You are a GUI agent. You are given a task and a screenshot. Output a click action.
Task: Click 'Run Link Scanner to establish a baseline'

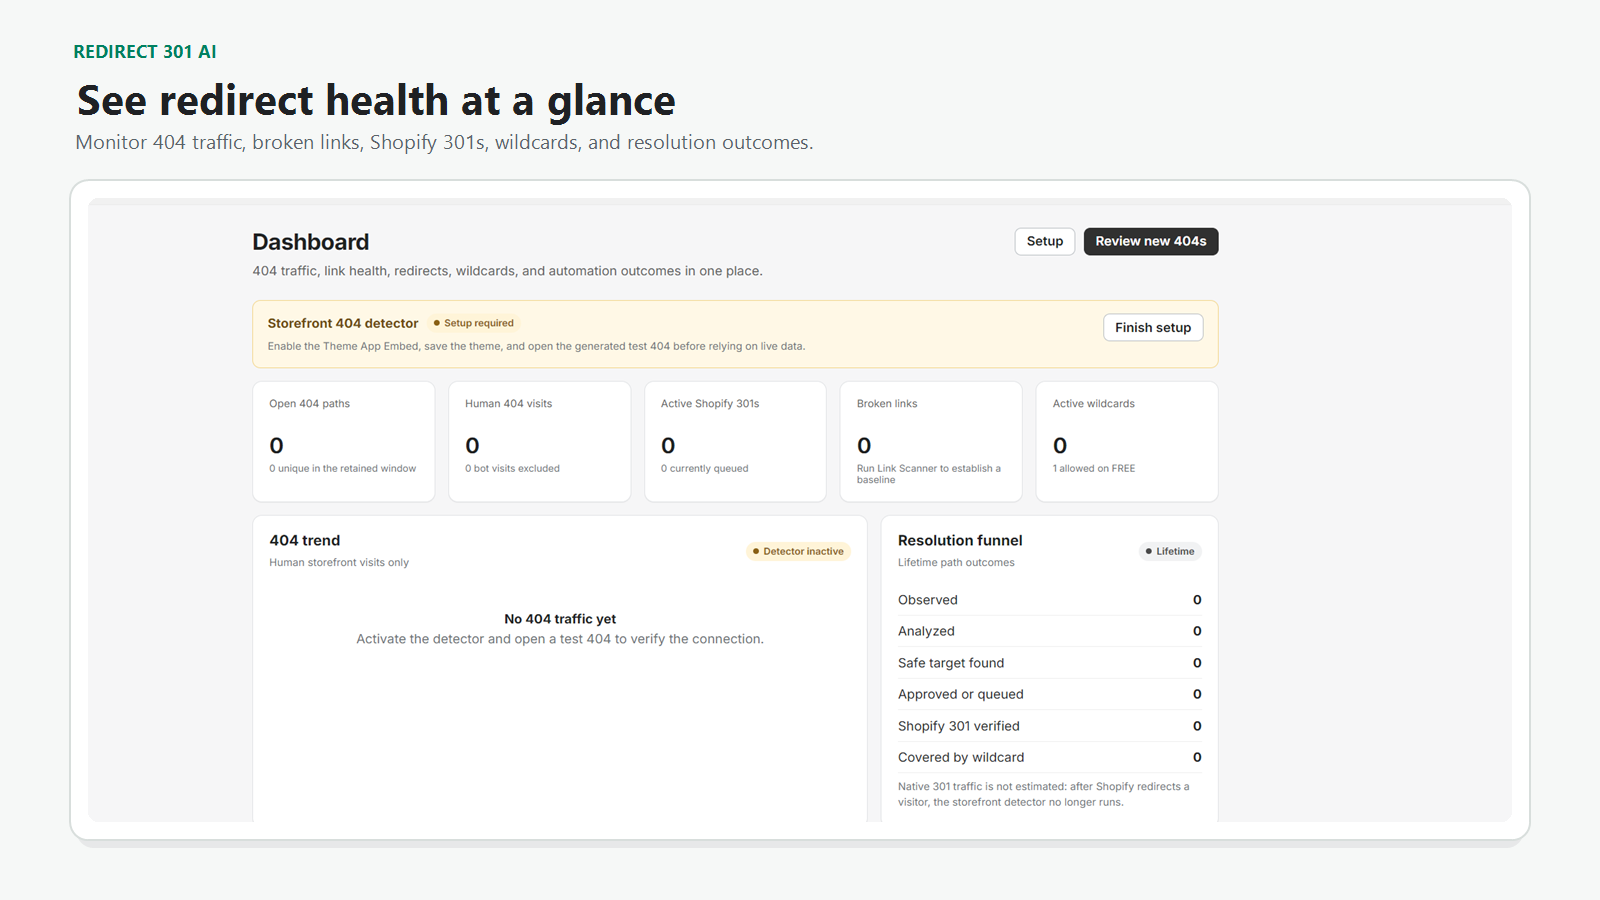(x=929, y=474)
